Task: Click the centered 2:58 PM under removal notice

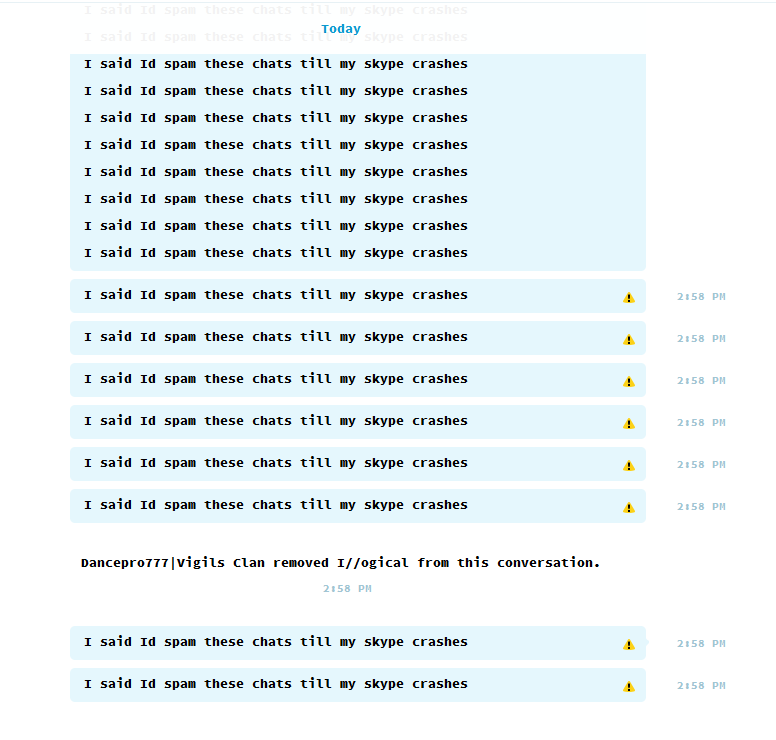Action: [x=347, y=589]
